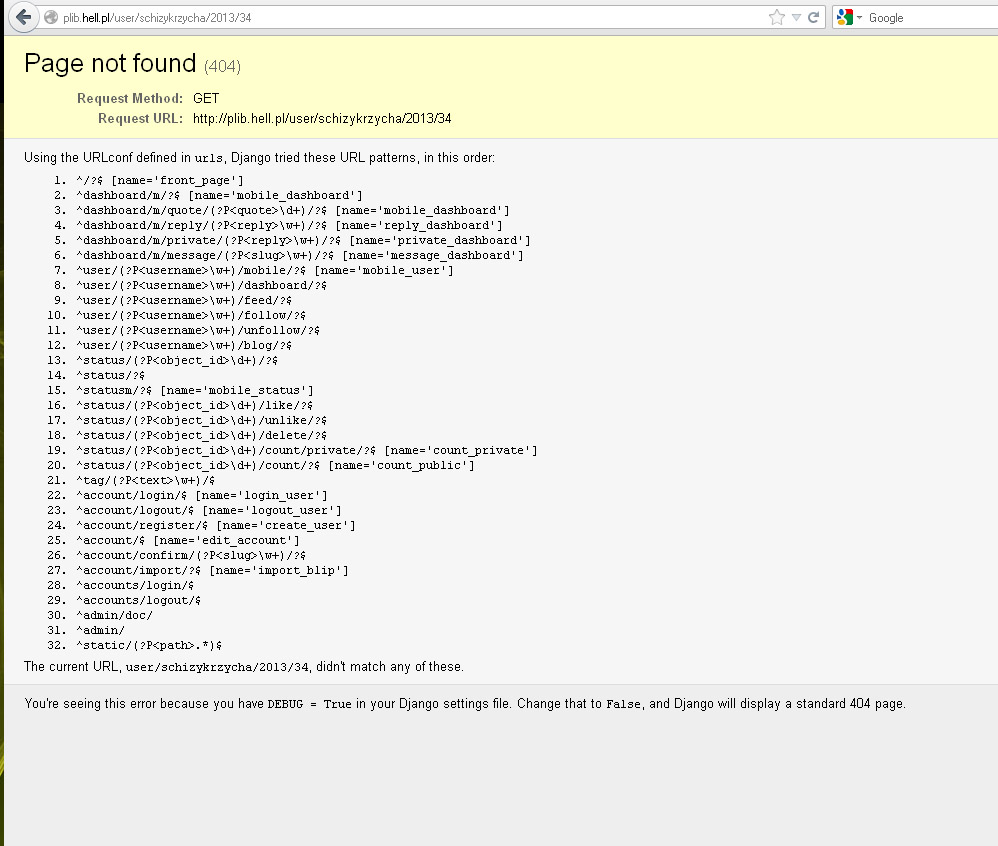
Task: Click pattern 6 named 'message_dashboard'
Action: 300,255
